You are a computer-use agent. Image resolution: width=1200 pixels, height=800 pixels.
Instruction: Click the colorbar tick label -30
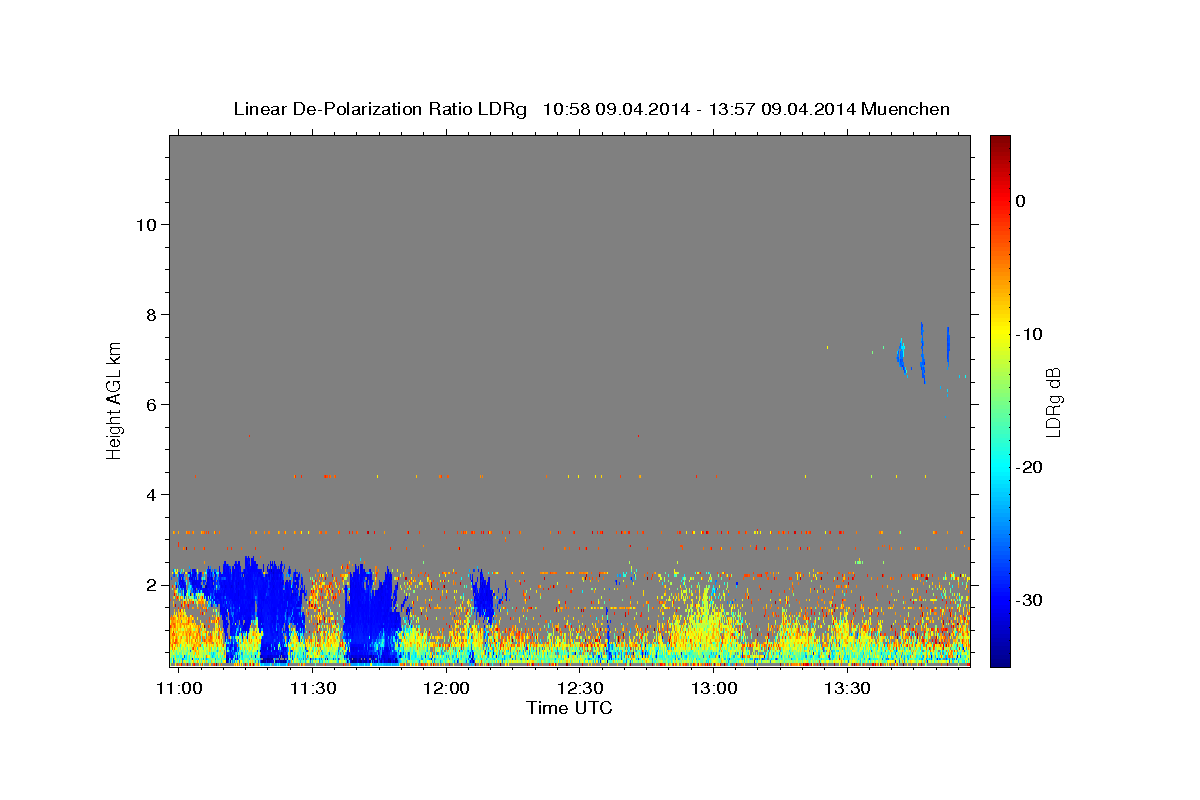point(1030,600)
